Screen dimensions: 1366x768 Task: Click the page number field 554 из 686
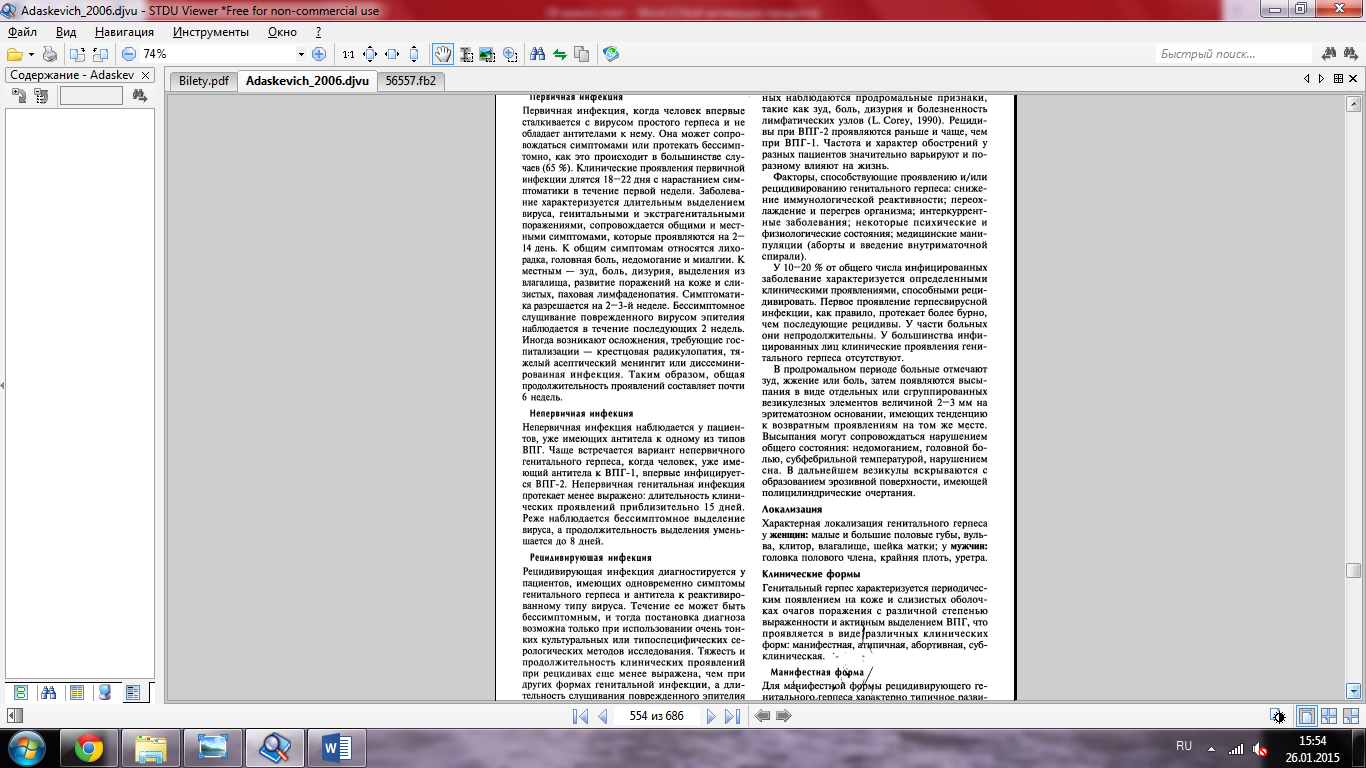click(x=656, y=716)
